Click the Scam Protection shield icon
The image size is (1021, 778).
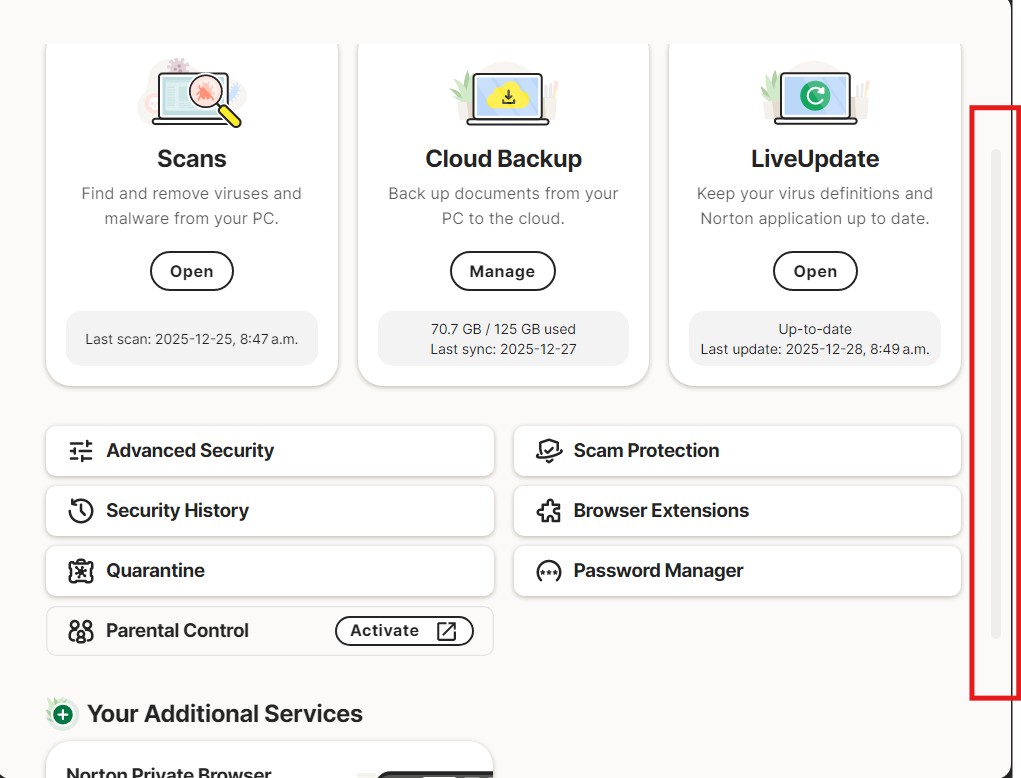tap(549, 451)
